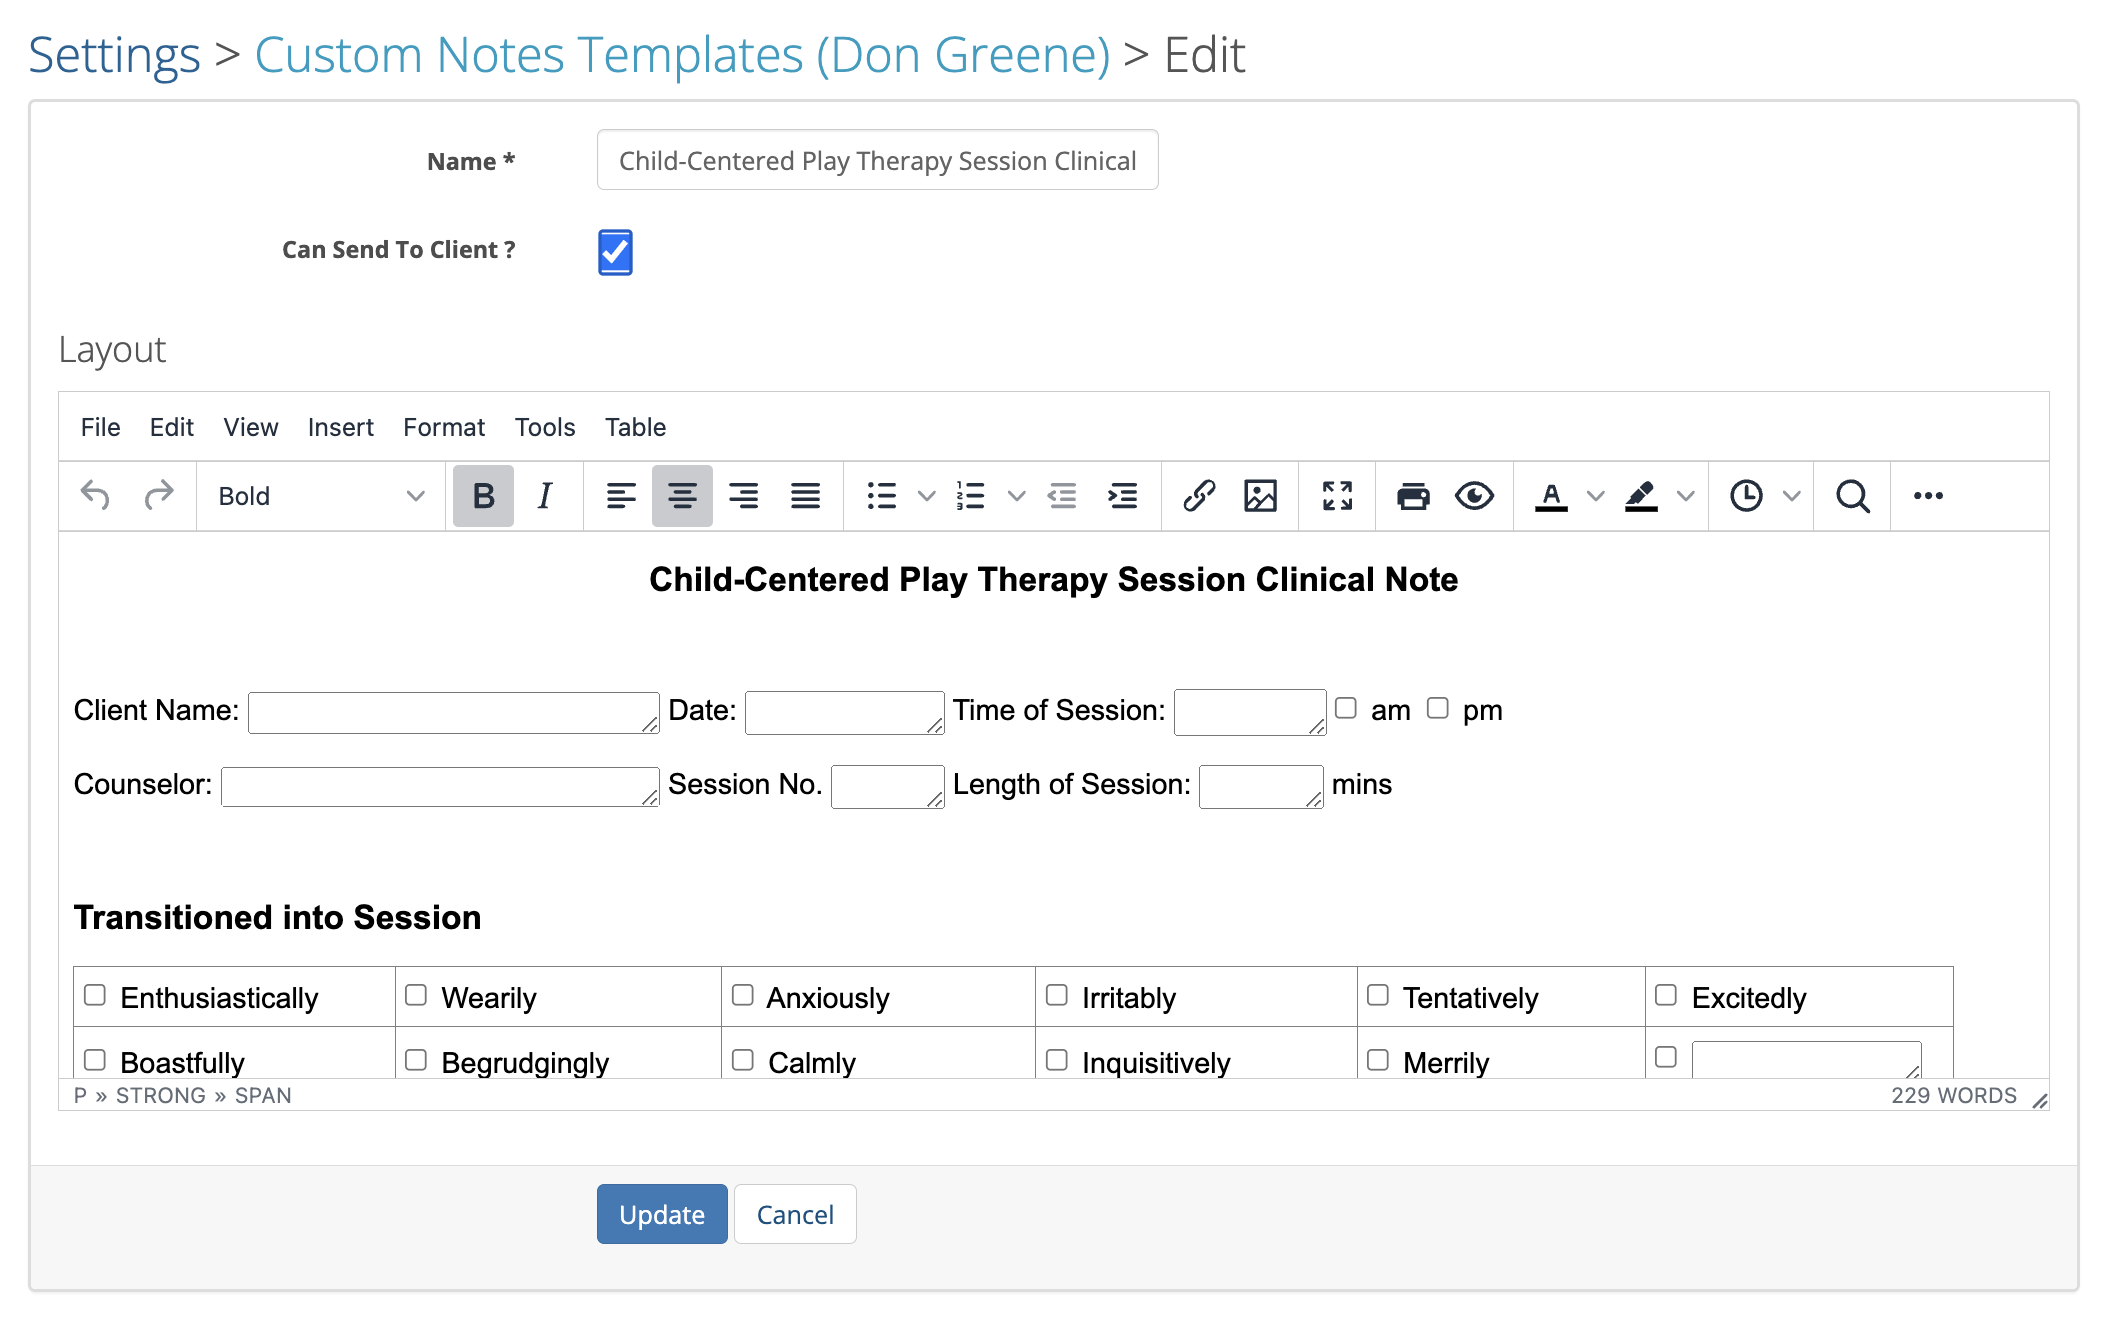Open the Find and replace search icon
Screen dimensions: 2122x1318
click(1852, 495)
